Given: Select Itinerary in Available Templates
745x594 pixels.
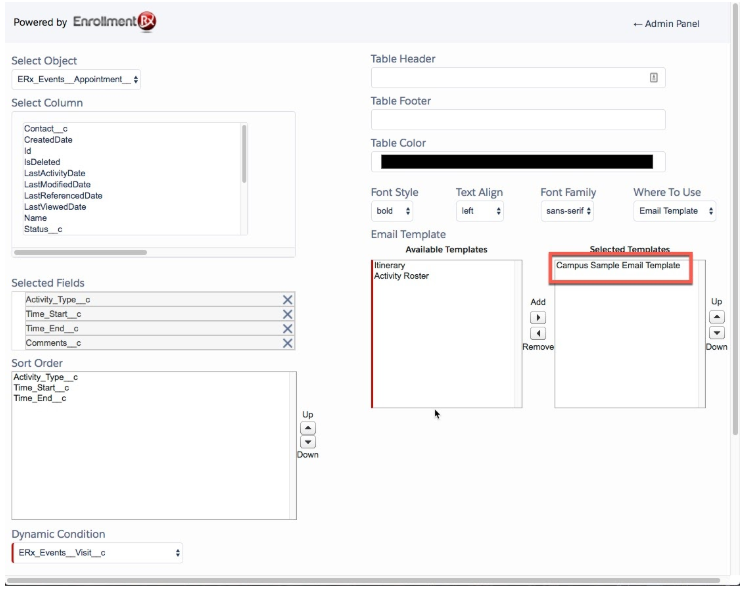Looking at the screenshot, I should point(390,265).
